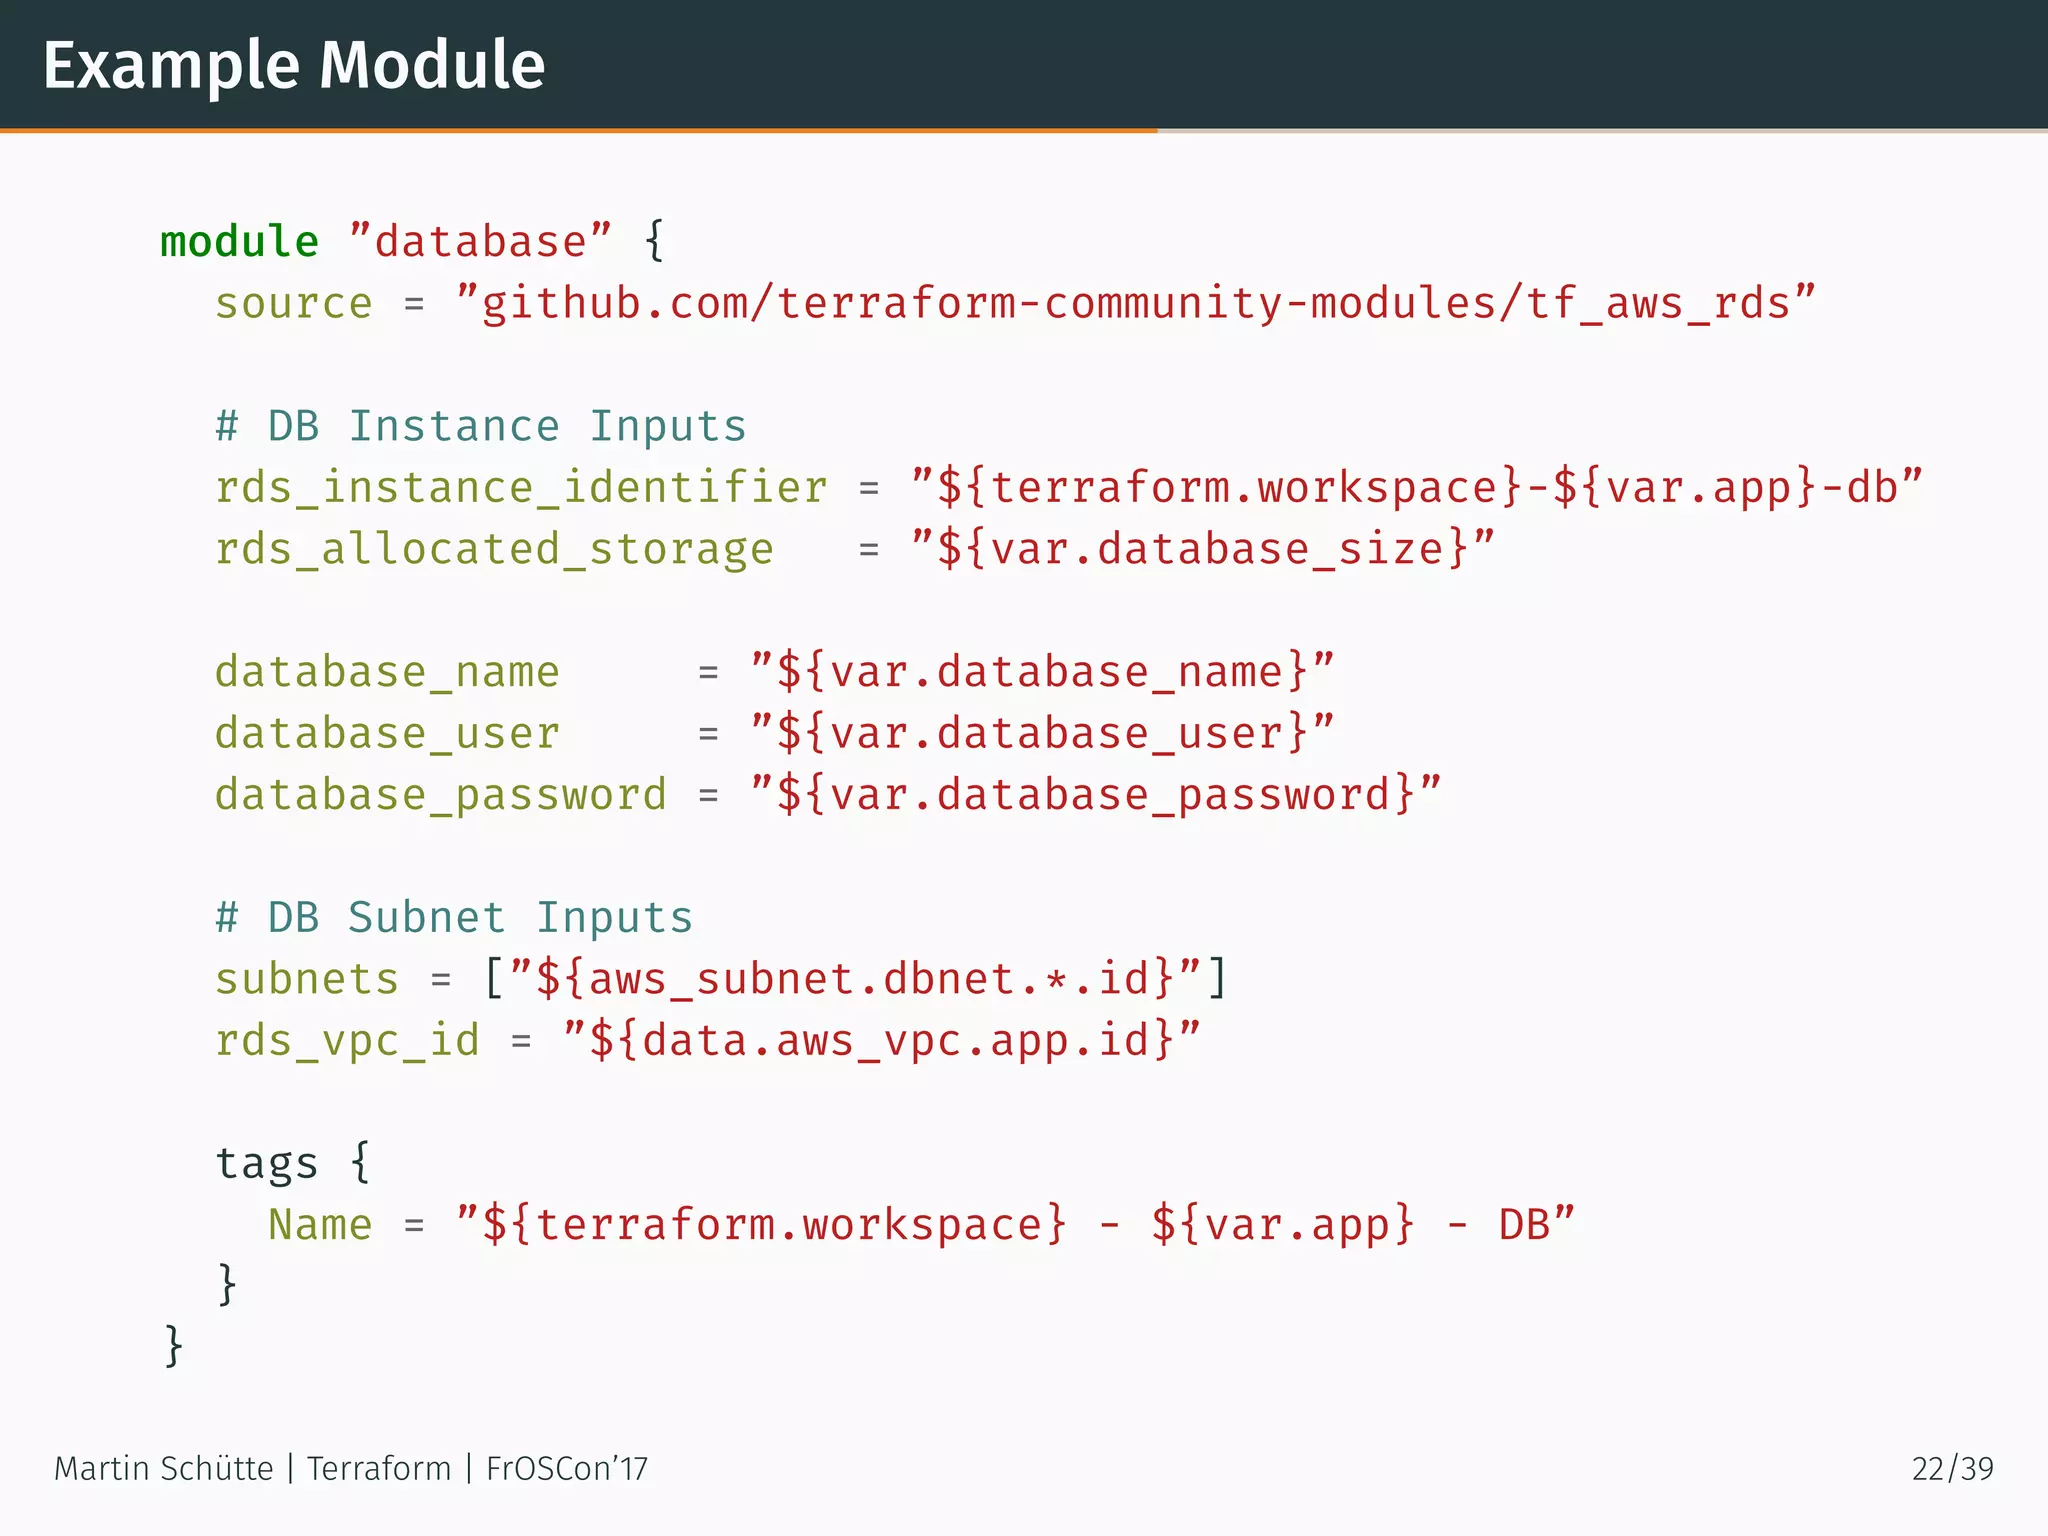Click the "${var.database_user}" value

(x=1042, y=734)
